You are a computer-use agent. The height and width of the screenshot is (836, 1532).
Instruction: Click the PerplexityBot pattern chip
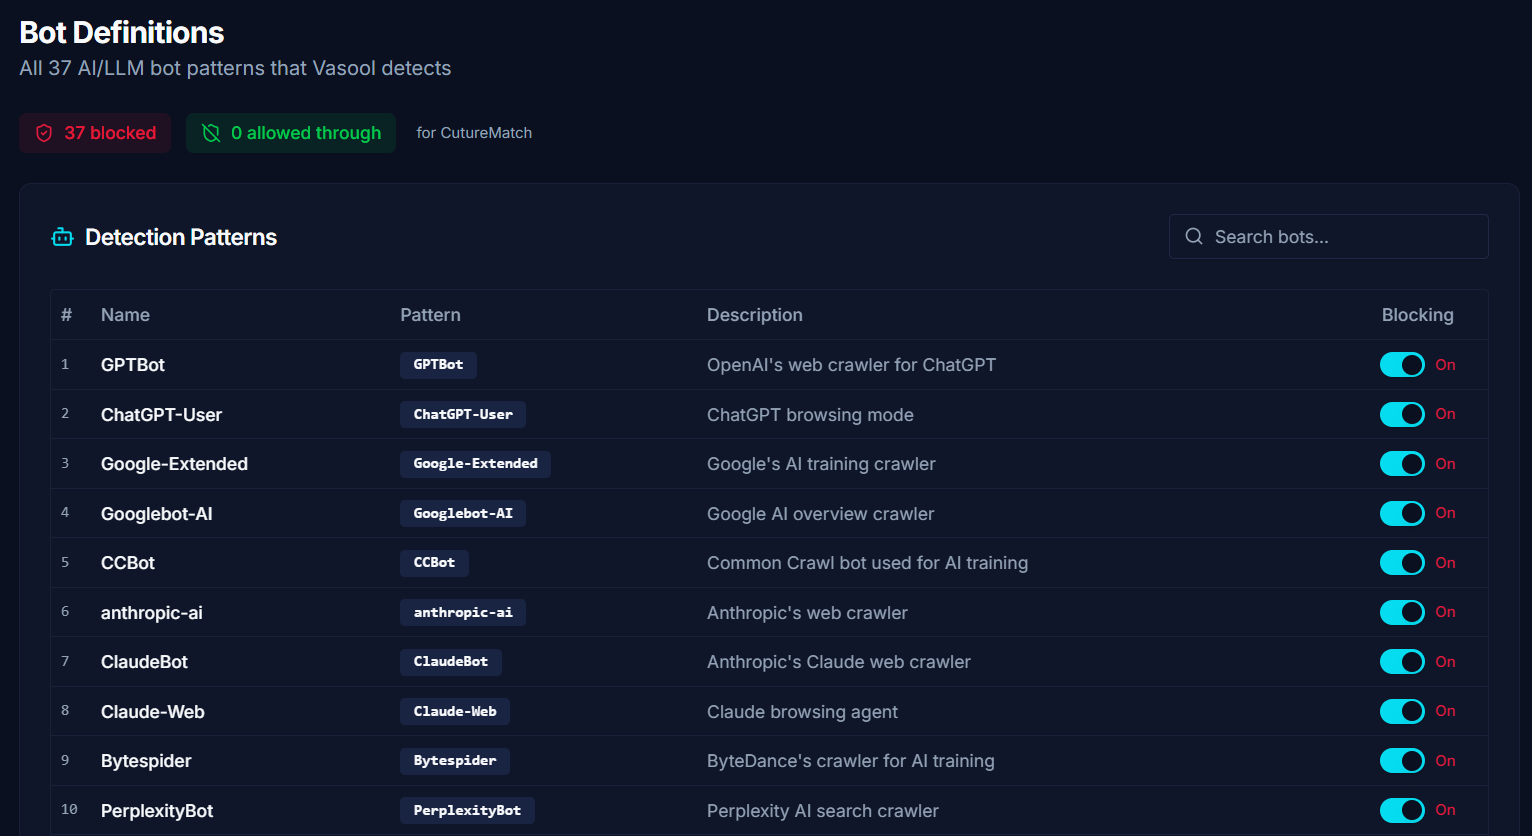pyautogui.click(x=467, y=810)
